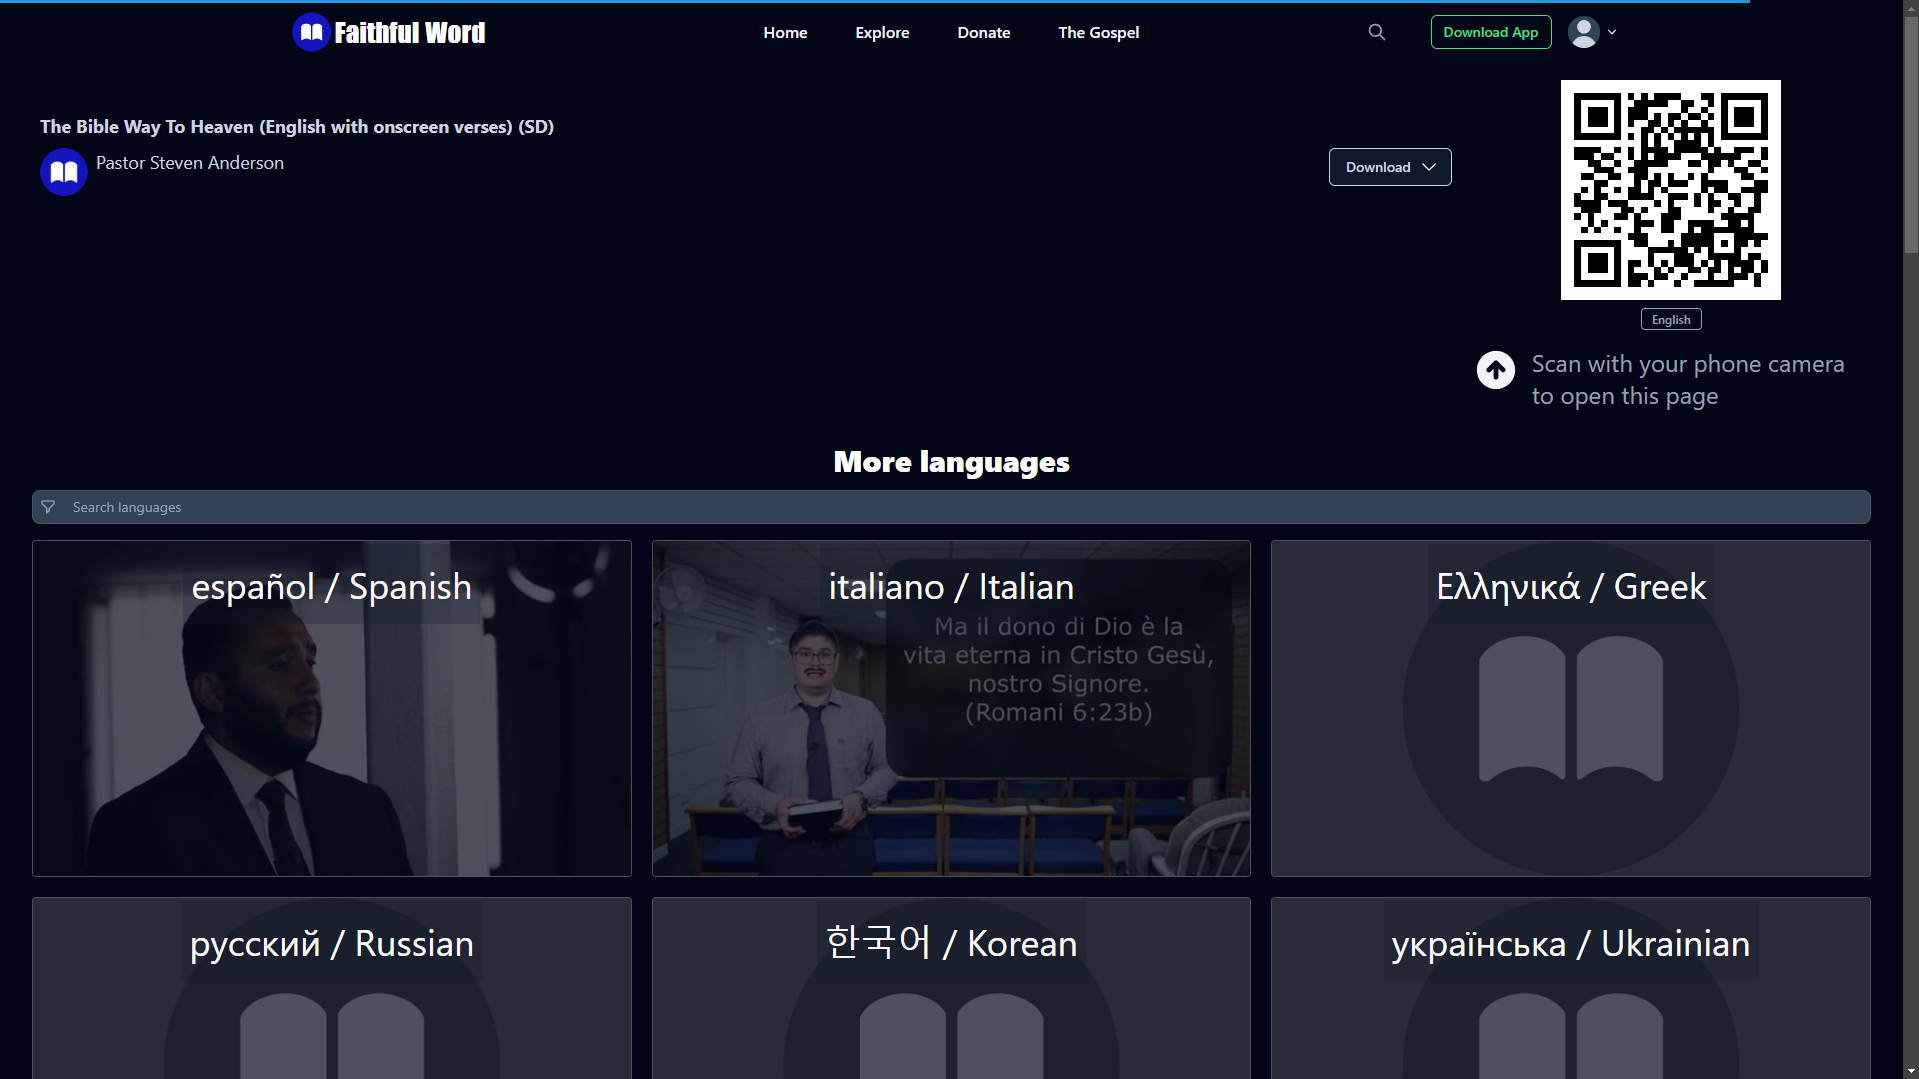Click the Download App button

[1491, 32]
